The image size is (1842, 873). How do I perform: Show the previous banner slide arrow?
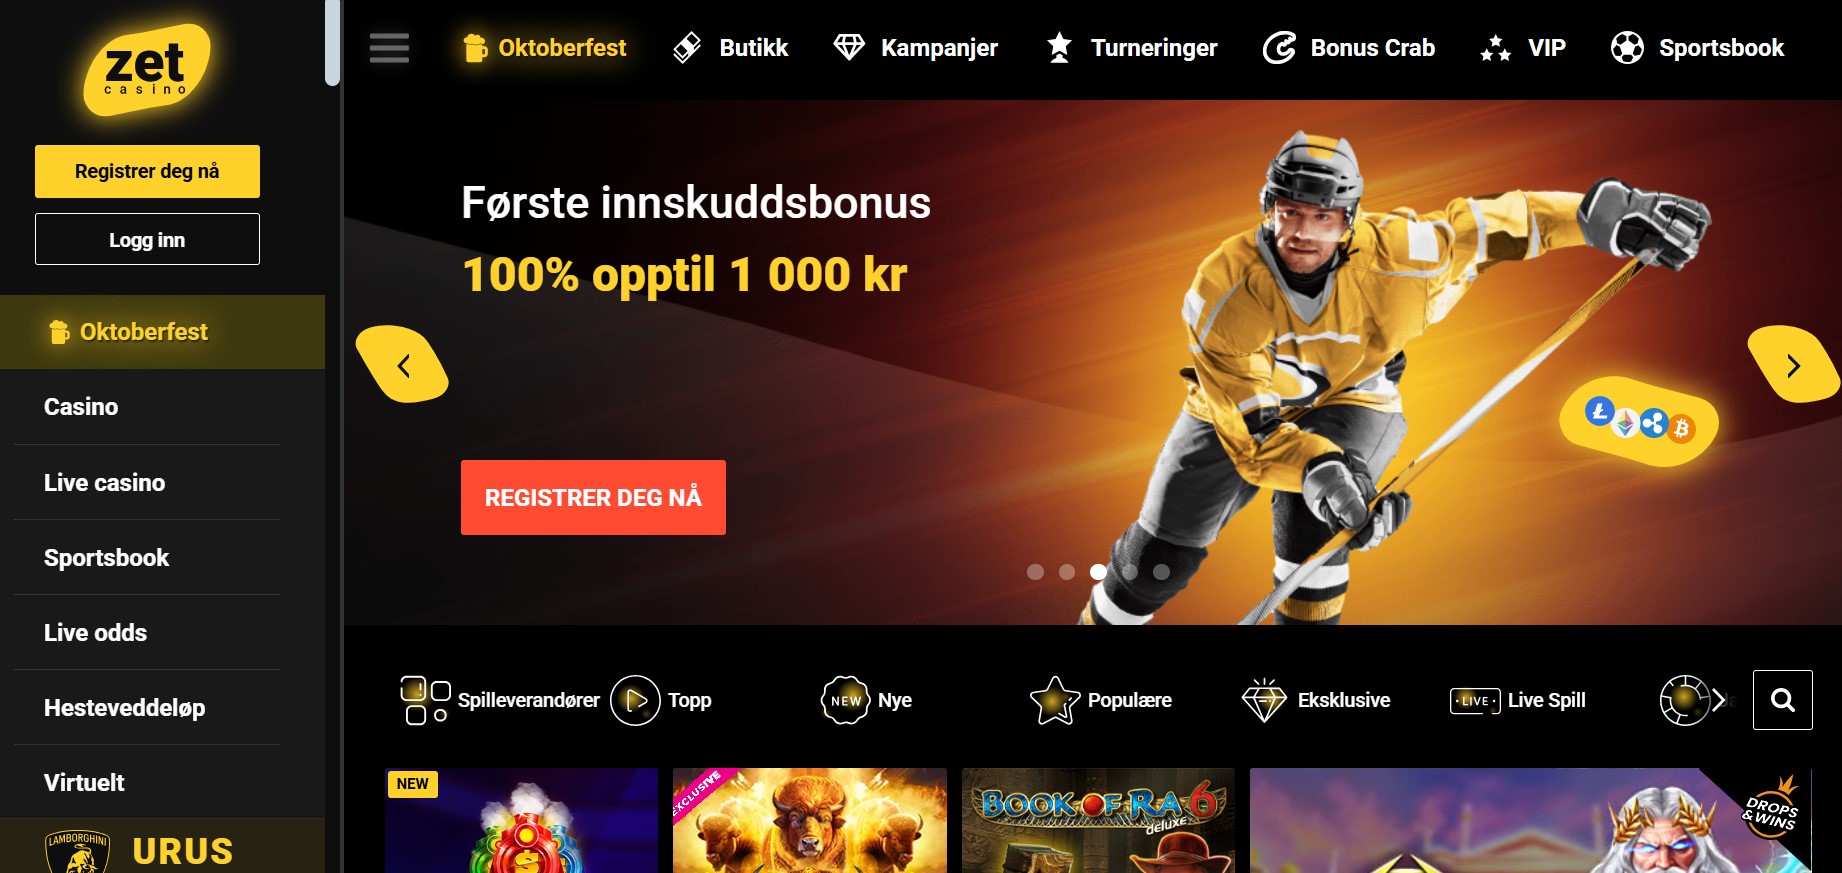pos(403,365)
